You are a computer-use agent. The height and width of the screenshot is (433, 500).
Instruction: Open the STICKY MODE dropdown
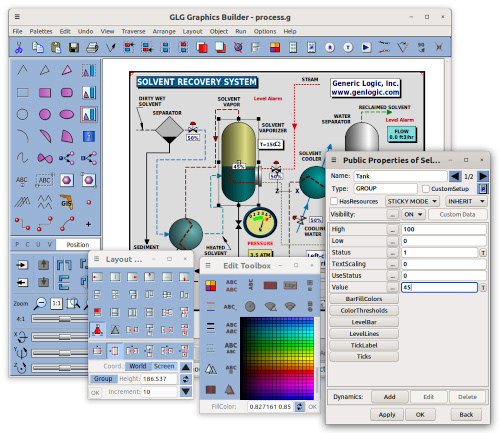[412, 201]
